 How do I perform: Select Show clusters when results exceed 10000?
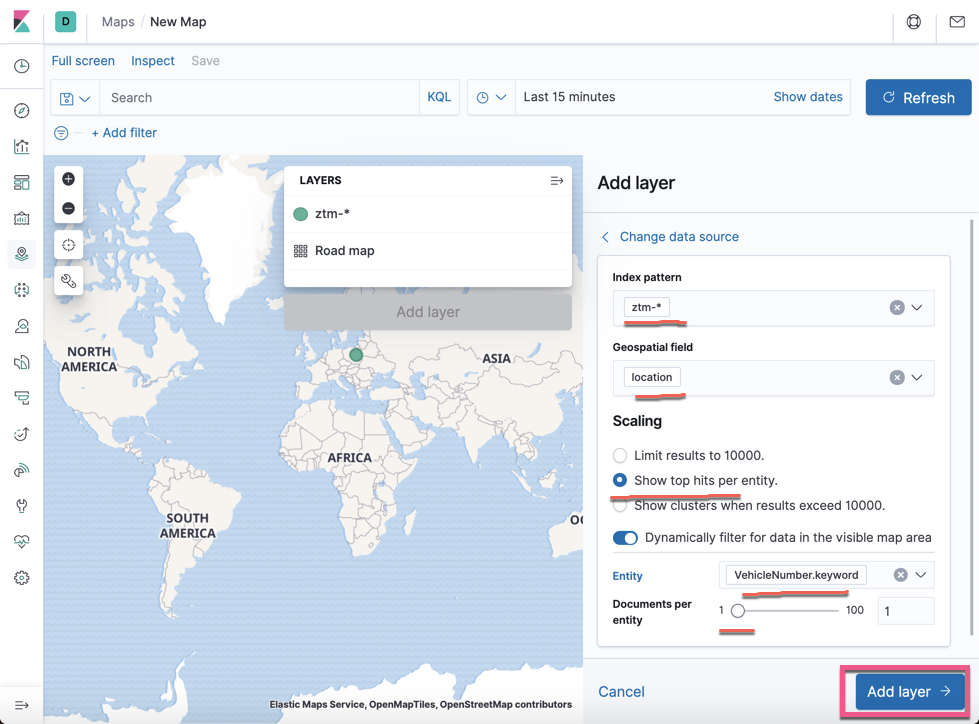(x=620, y=506)
